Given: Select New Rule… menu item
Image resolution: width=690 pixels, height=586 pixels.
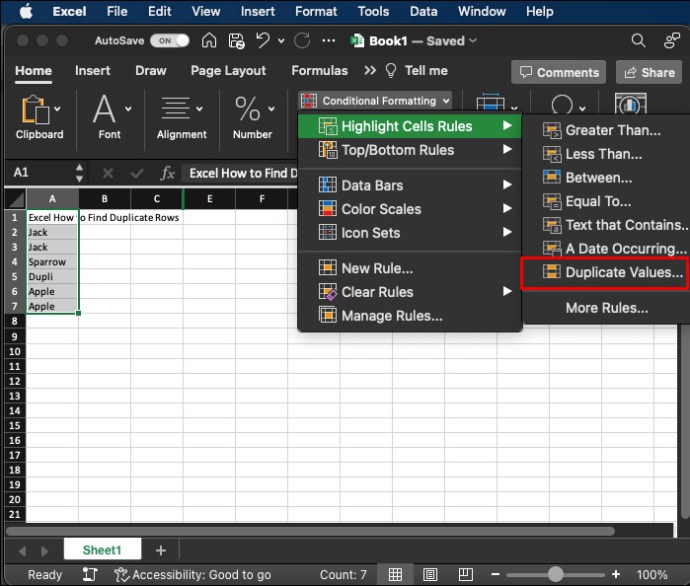Looking at the screenshot, I should tap(410, 268).
